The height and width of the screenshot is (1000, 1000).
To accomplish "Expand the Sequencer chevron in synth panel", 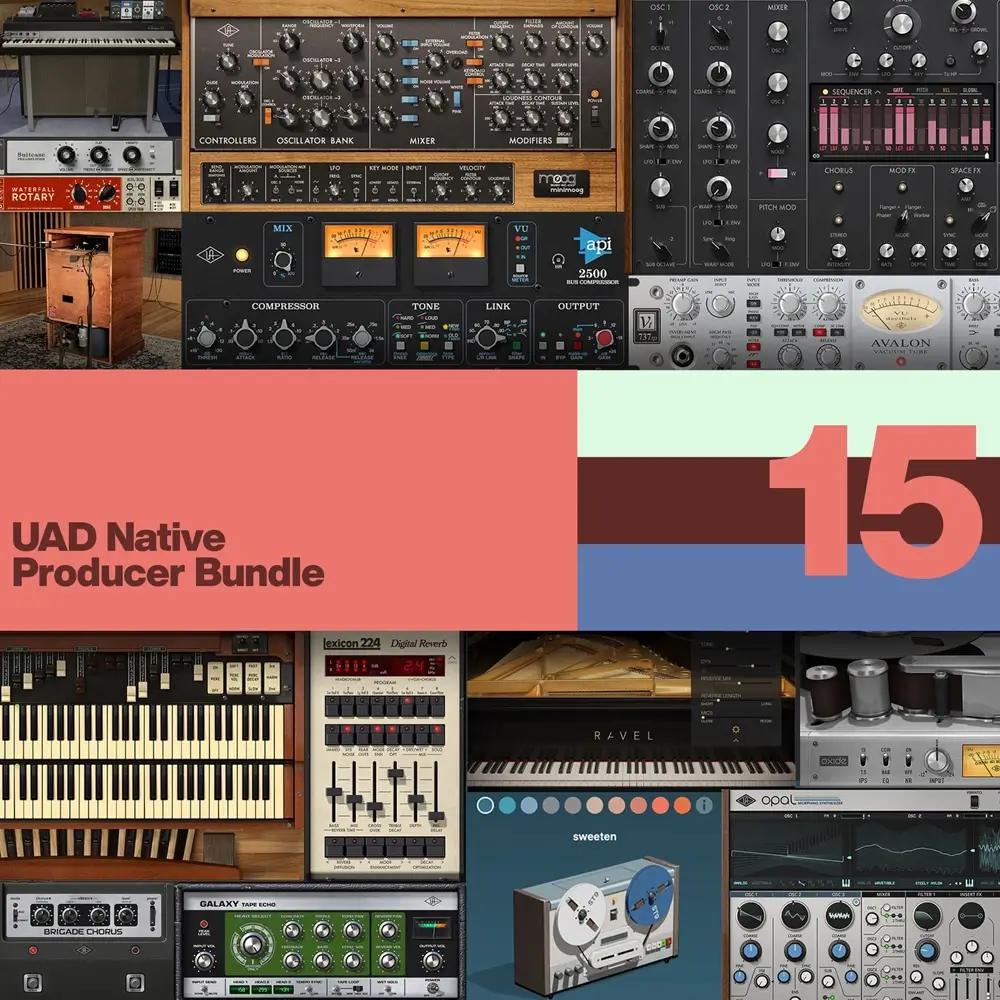I will pos(878,92).
